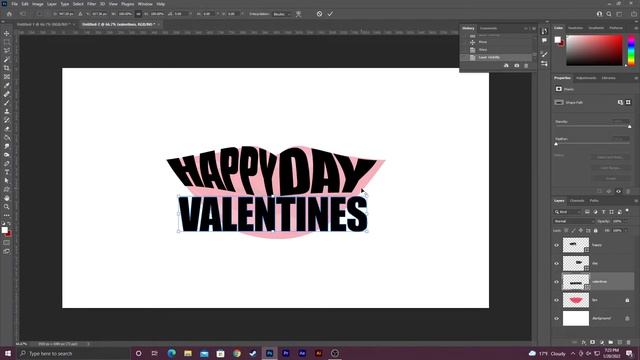Select the Hand tool

pos(7,198)
